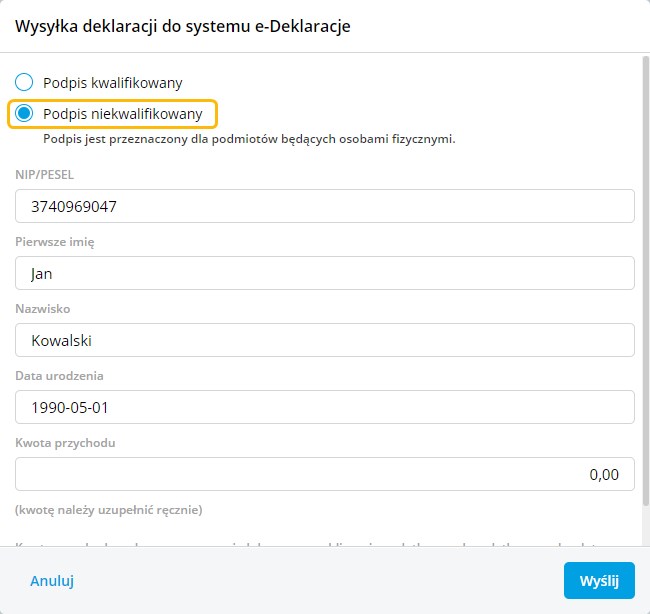
Task: Click the 'Podpis niekwalifikowany' label text
Action: [122, 114]
